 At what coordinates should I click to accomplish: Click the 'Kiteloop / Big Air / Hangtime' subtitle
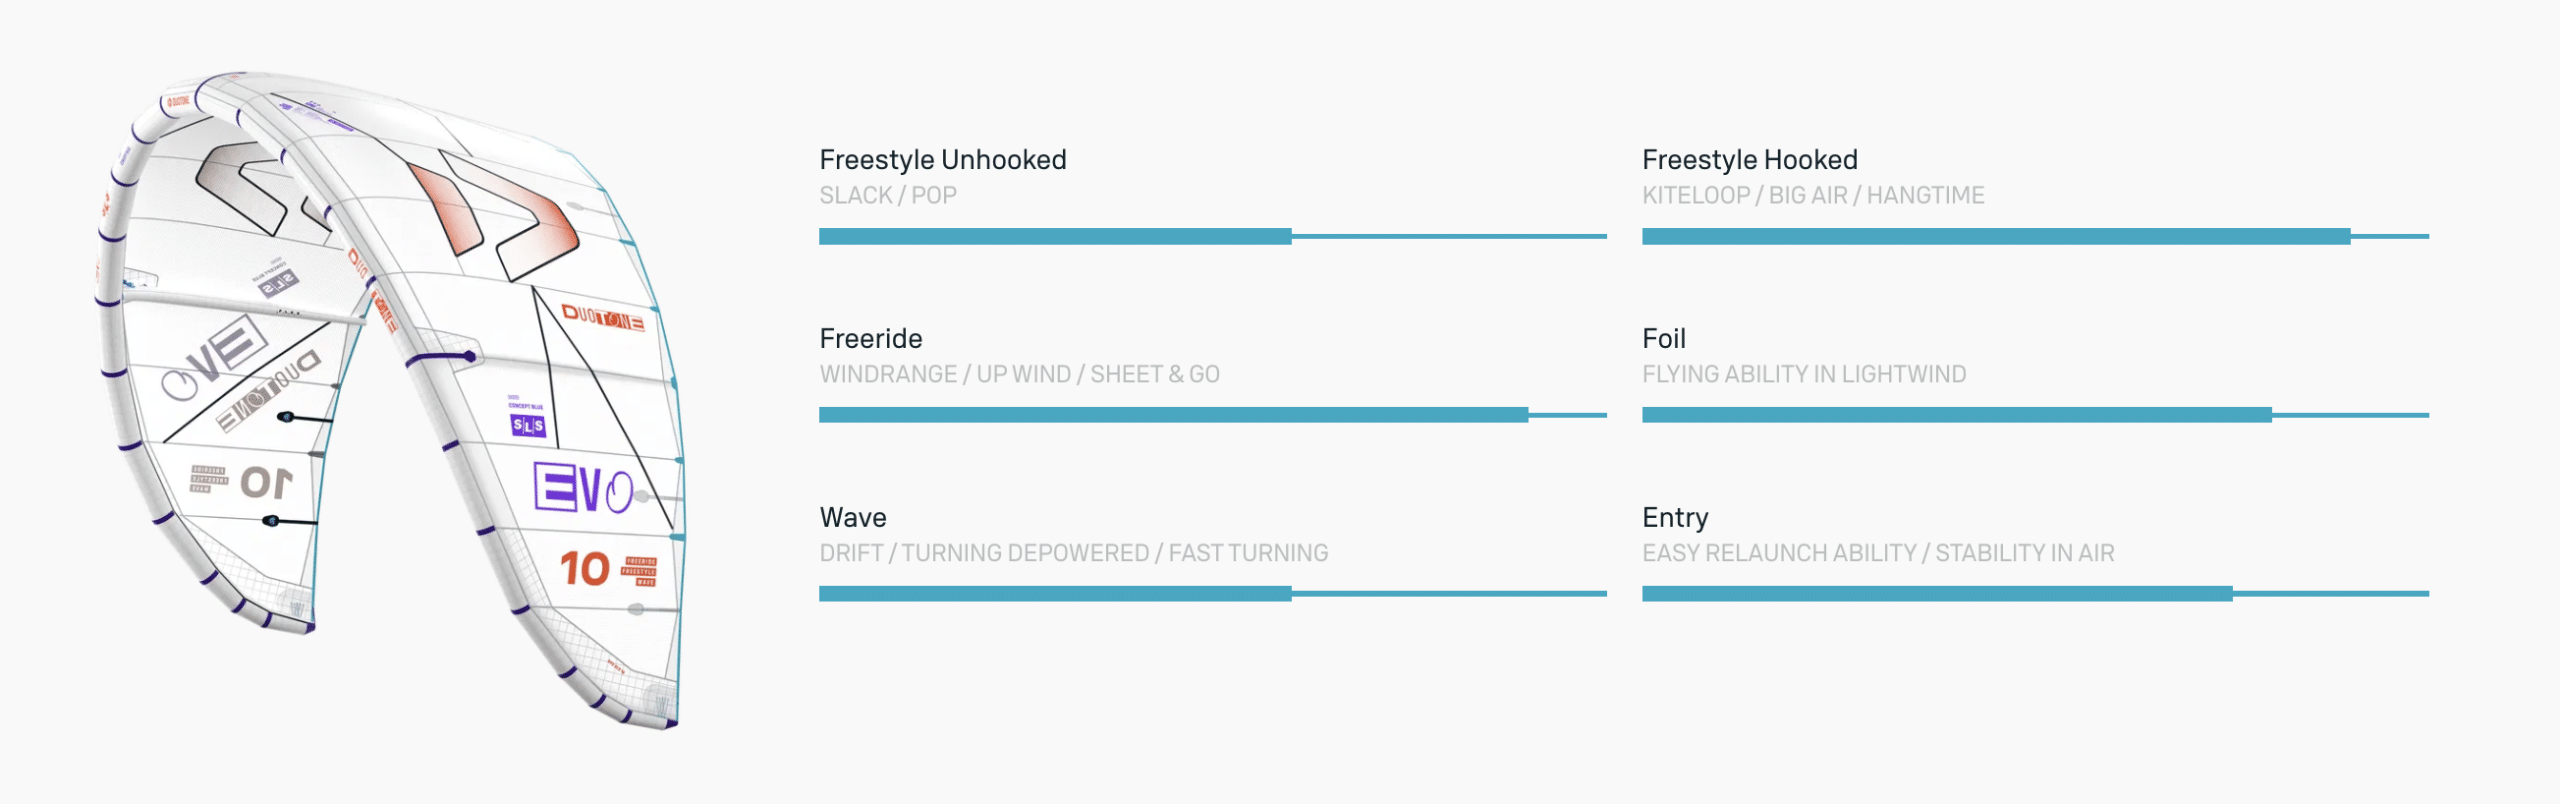[1812, 196]
